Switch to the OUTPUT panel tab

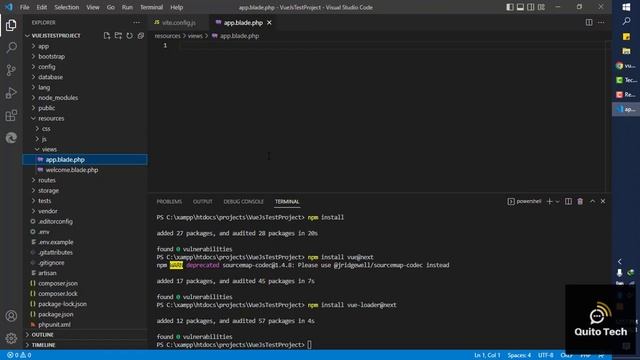[202, 202]
